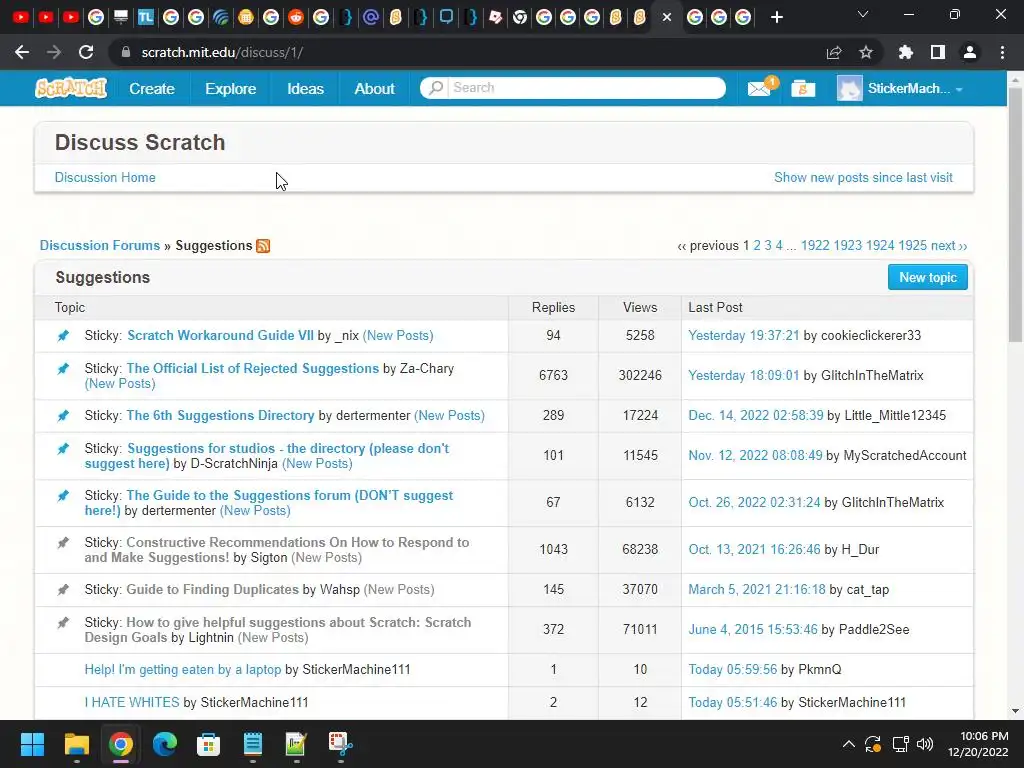Reload the page
The height and width of the screenshot is (768, 1024).
coord(86,52)
